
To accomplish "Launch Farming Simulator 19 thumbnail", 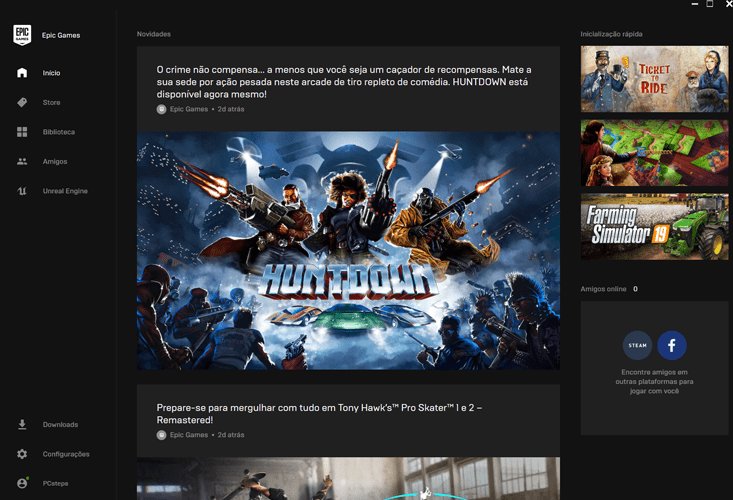I will pyautogui.click(x=654, y=227).
